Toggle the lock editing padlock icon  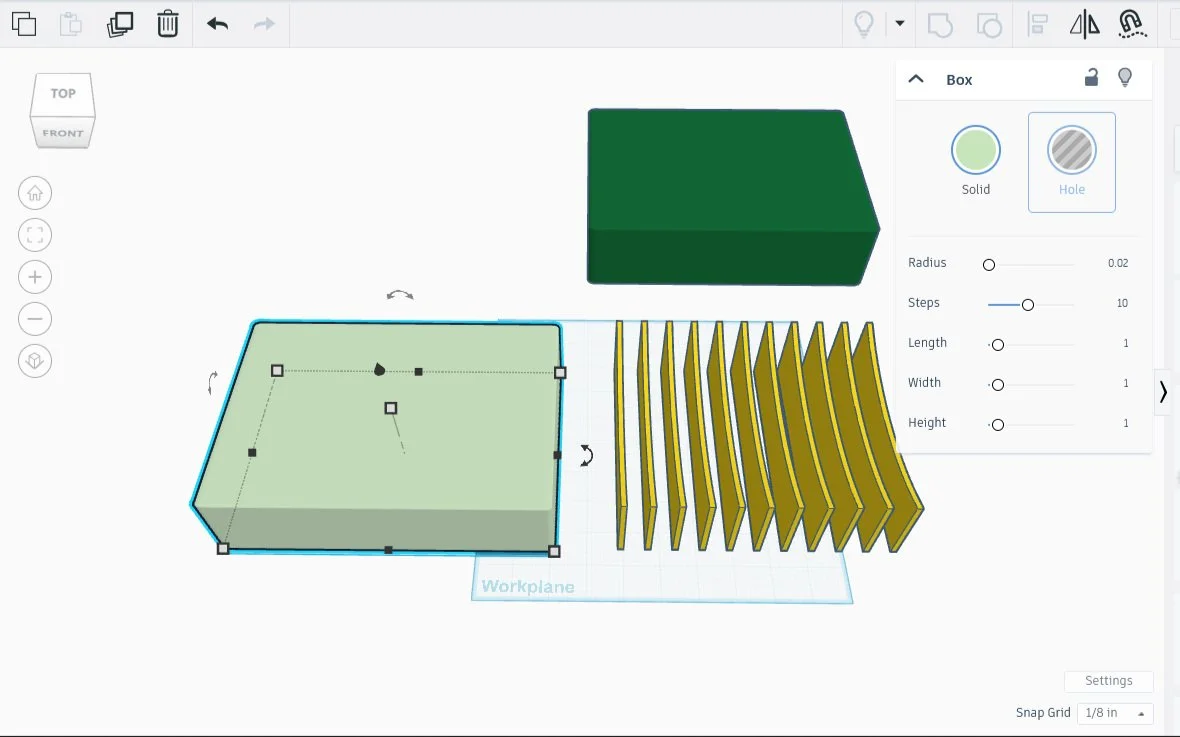[x=1091, y=77]
